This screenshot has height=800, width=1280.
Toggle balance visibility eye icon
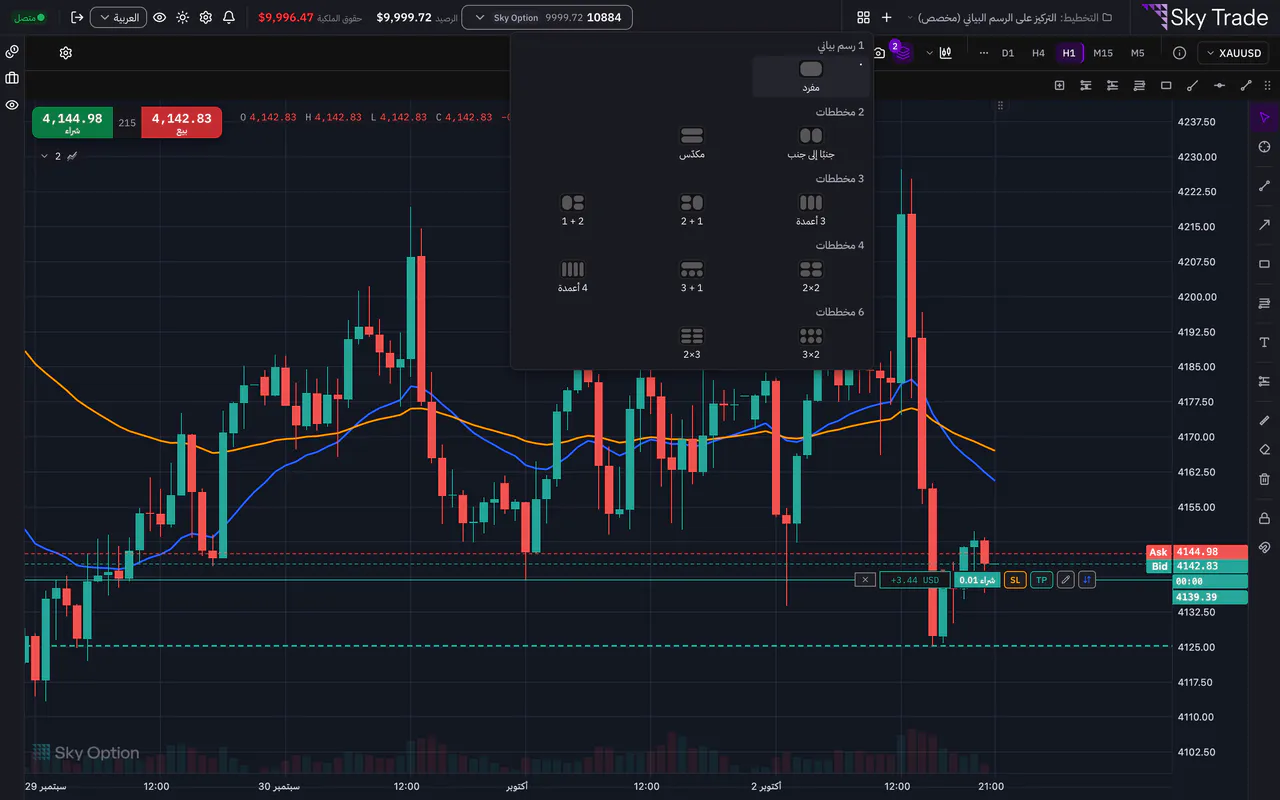click(x=159, y=17)
